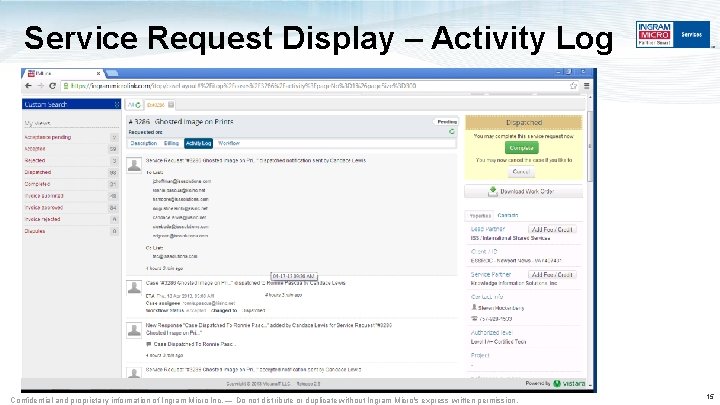Click the Service Partner label
The height and width of the screenshot is (405, 720).
click(x=490, y=274)
